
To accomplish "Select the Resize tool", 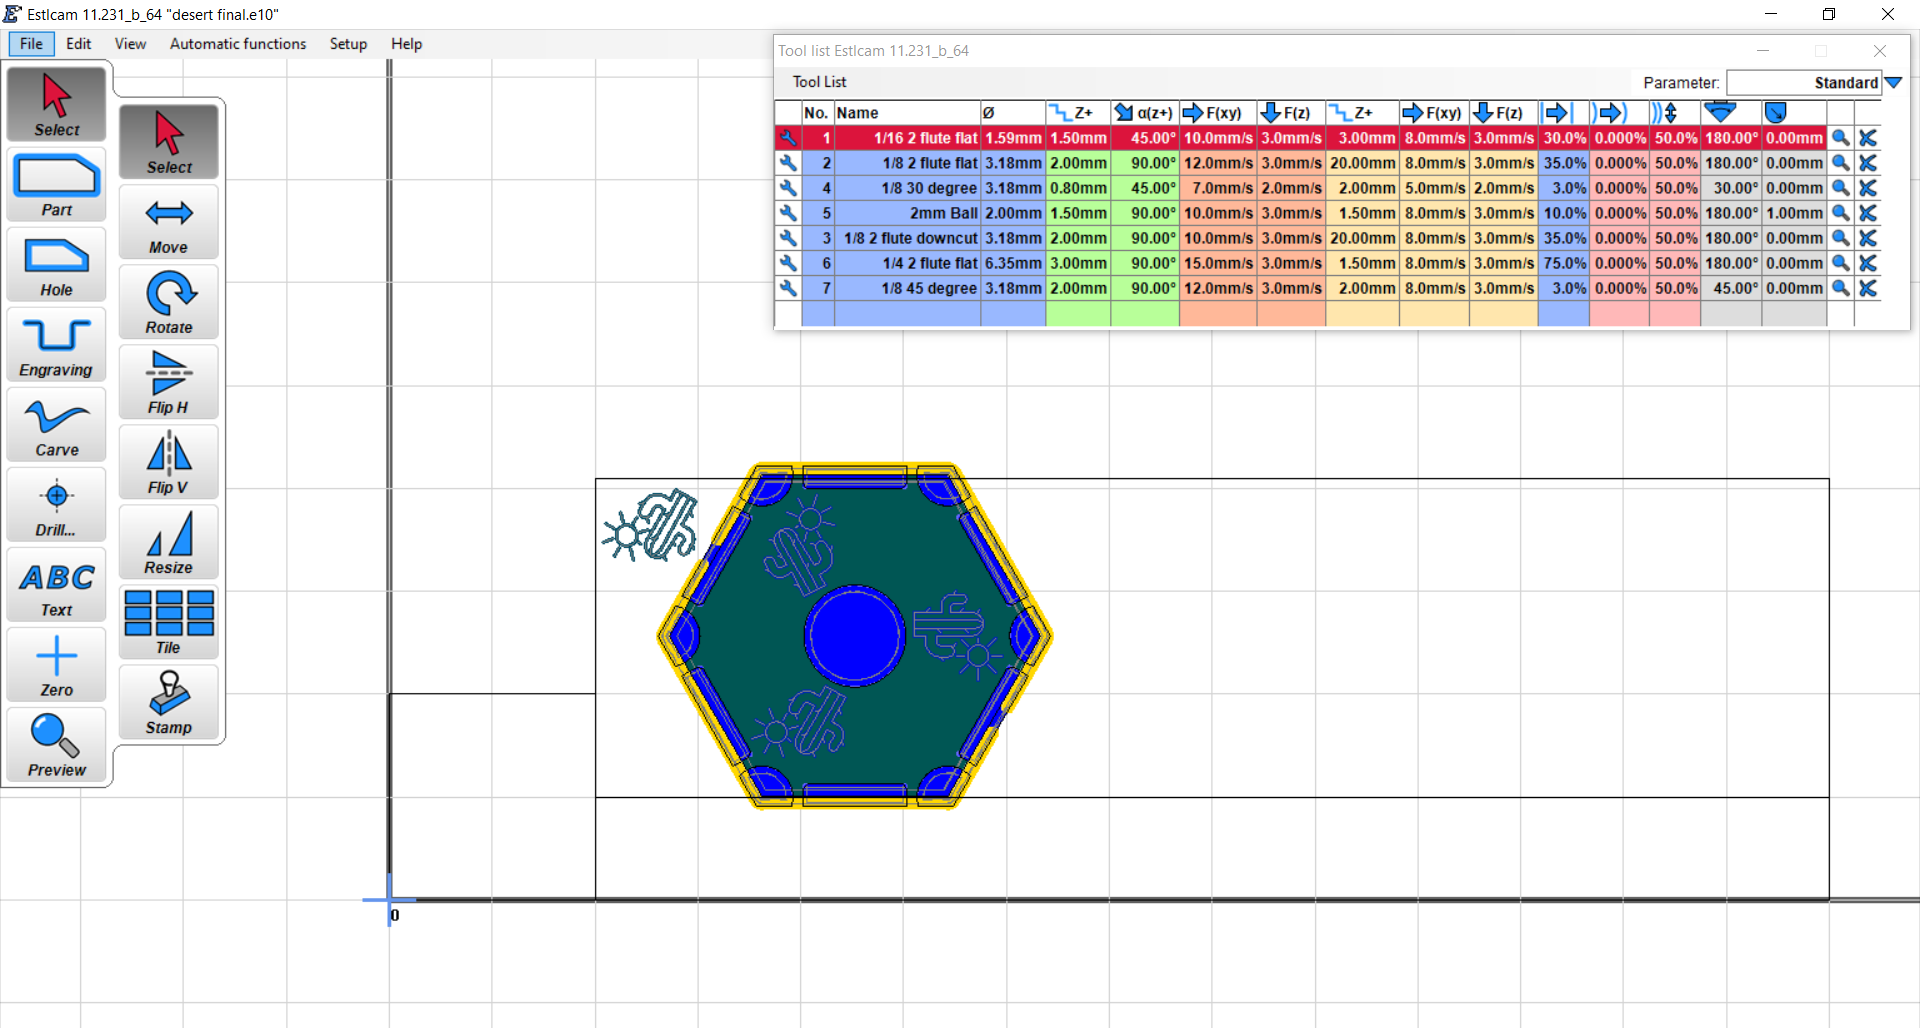I will tap(169, 542).
